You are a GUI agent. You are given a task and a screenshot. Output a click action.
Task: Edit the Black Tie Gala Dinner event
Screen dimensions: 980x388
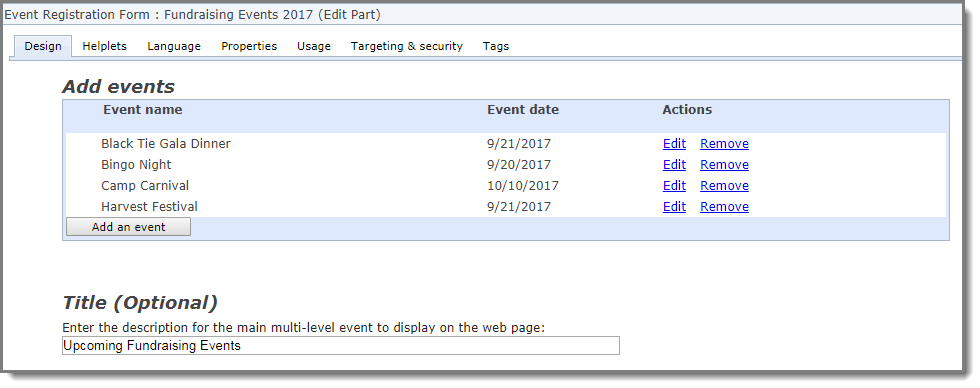(x=674, y=144)
